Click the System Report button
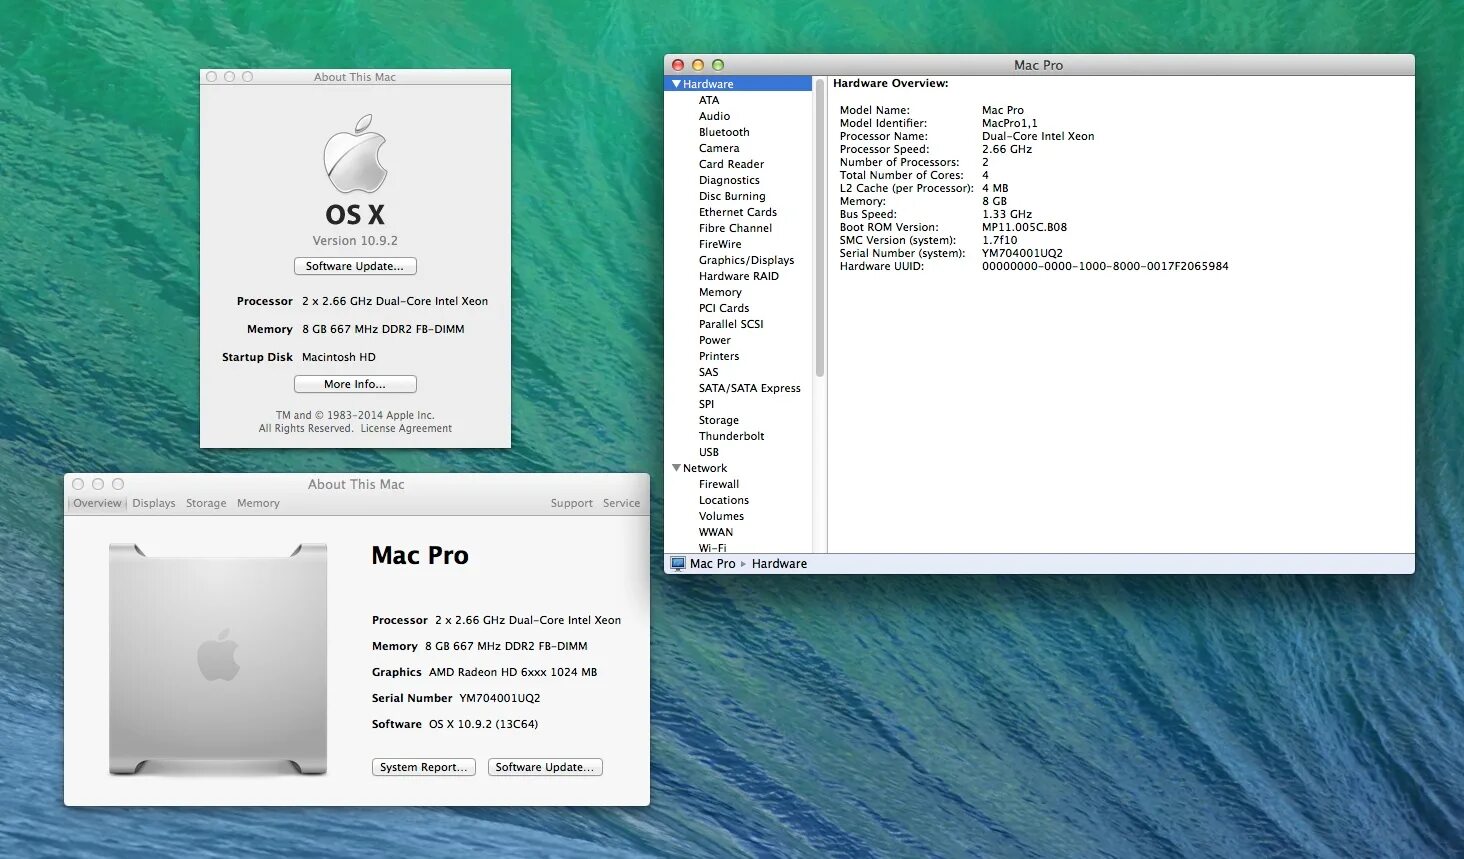The height and width of the screenshot is (859, 1464). [x=424, y=767]
